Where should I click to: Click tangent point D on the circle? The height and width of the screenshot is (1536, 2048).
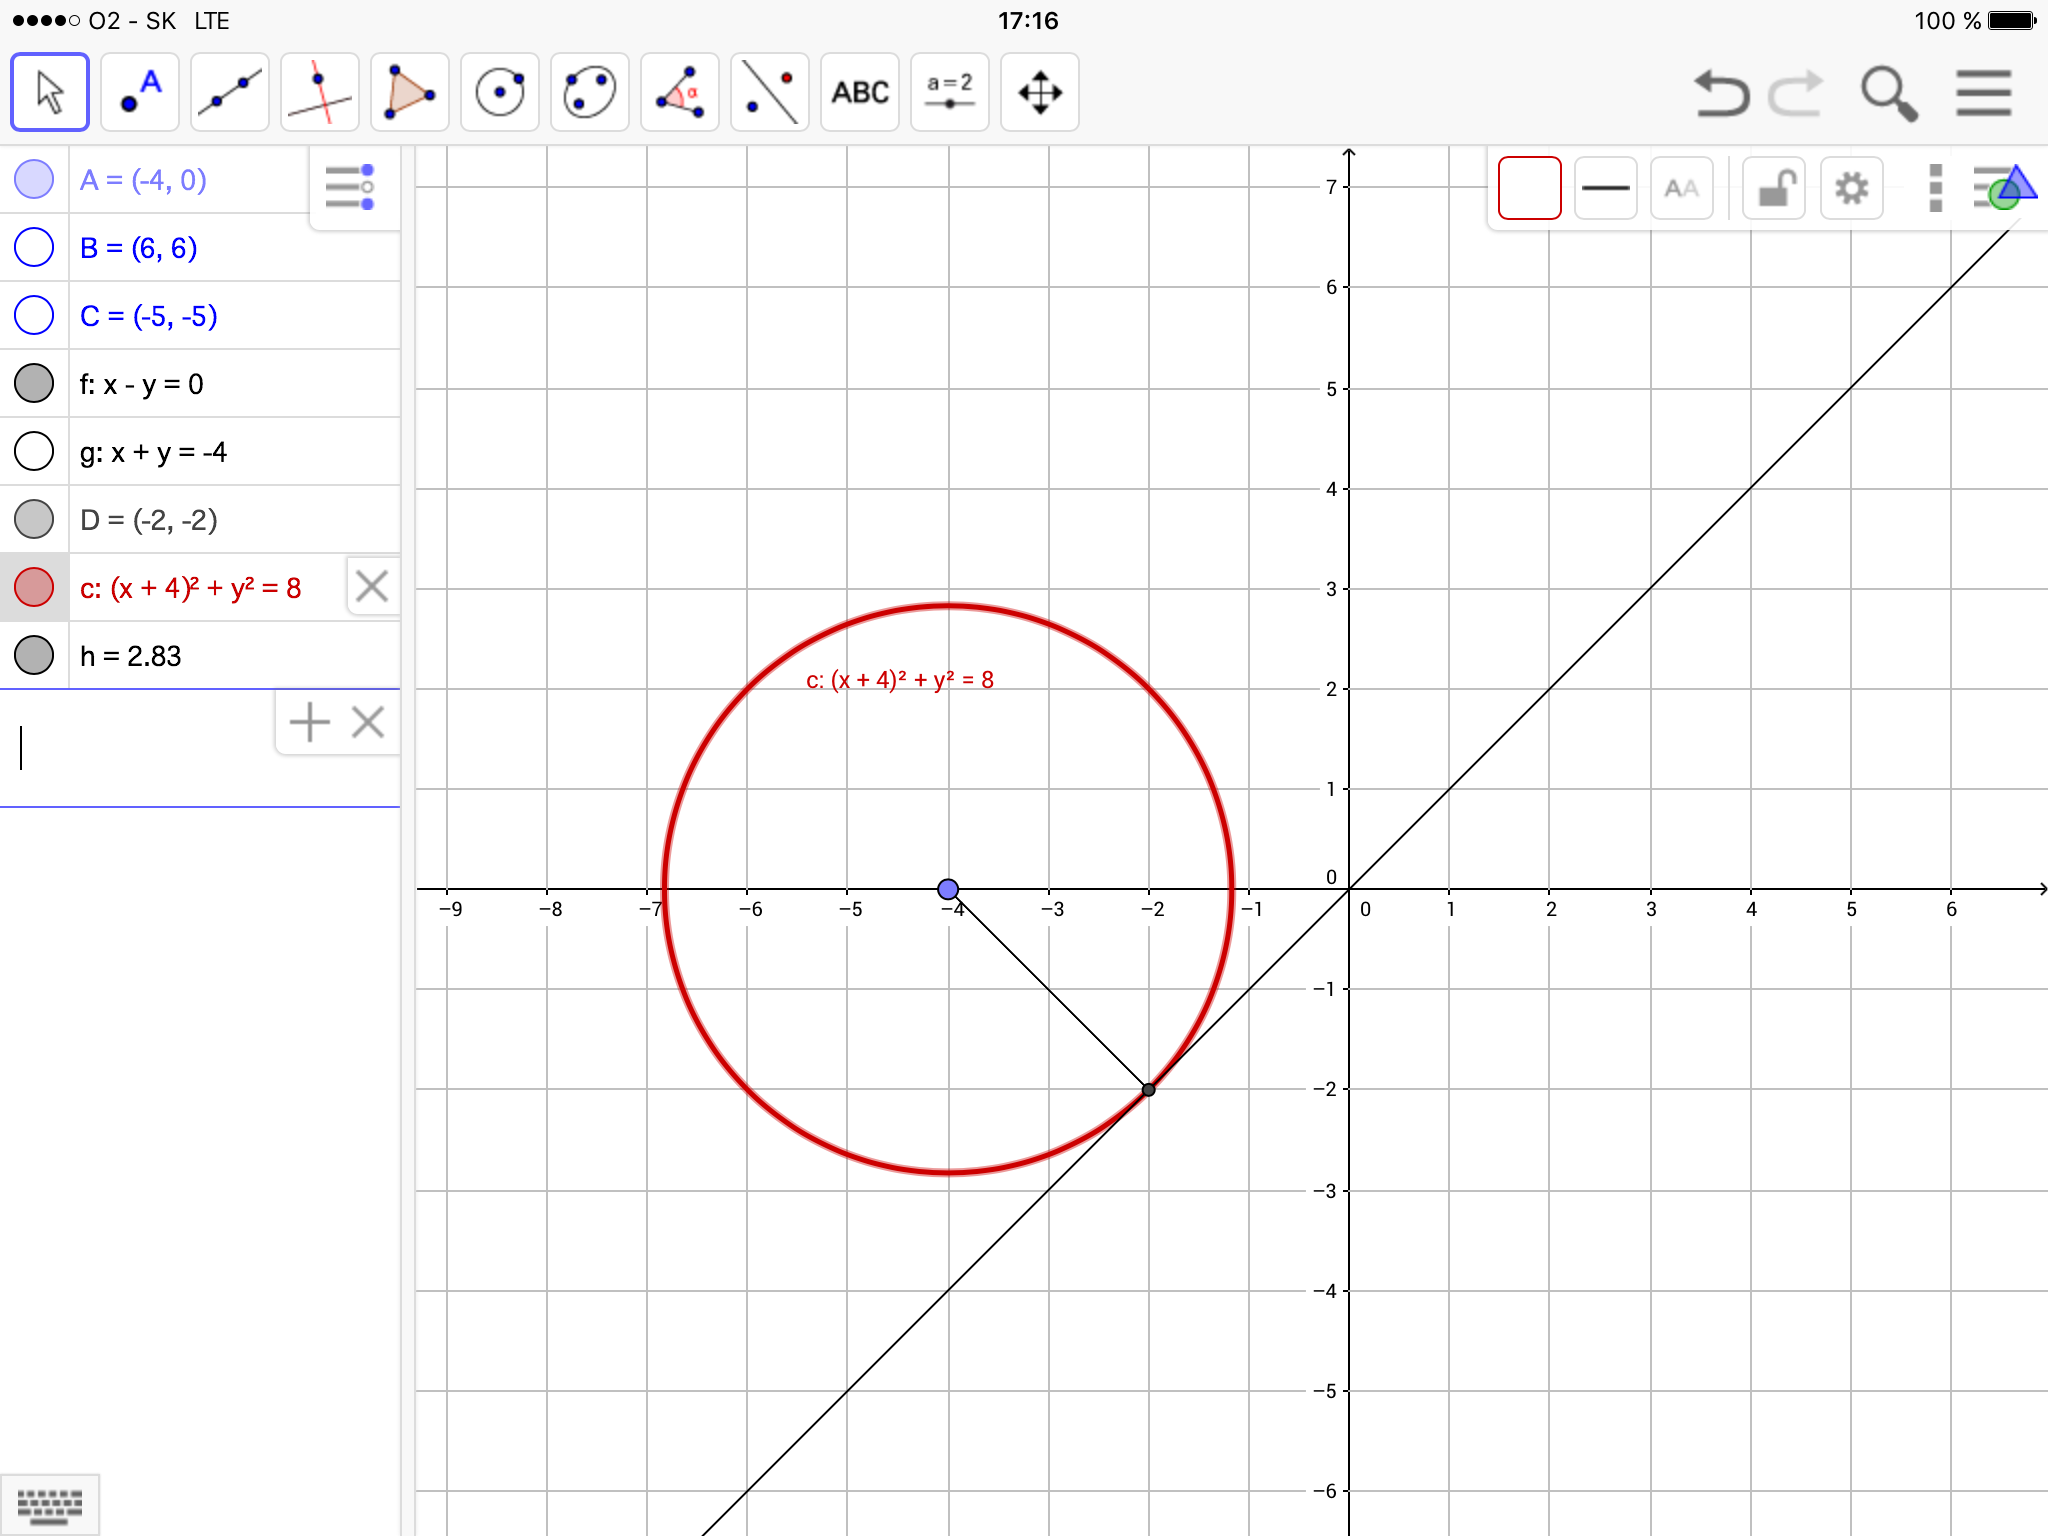click(1148, 1089)
